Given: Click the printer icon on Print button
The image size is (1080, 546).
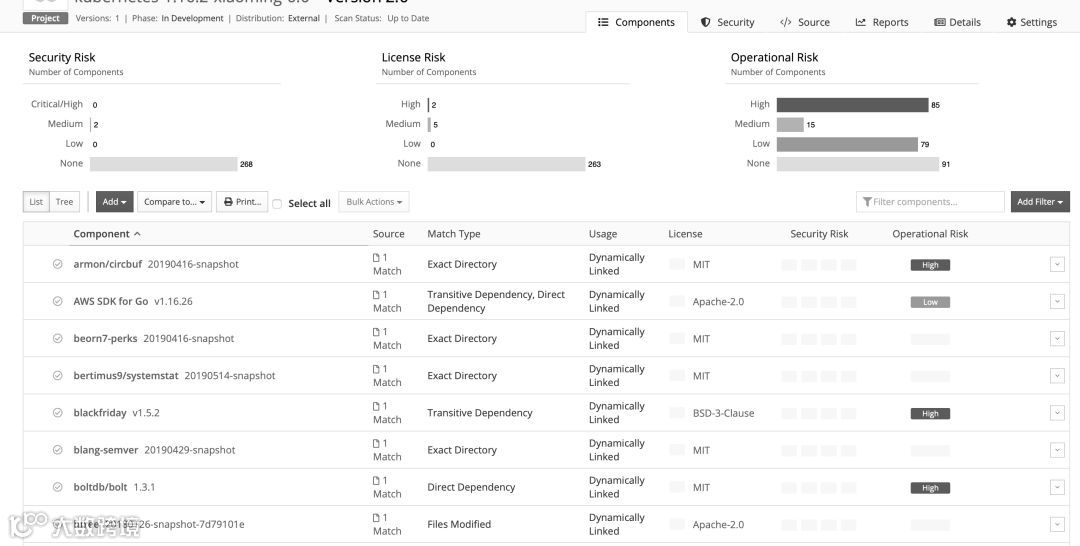Looking at the screenshot, I should [x=229, y=202].
